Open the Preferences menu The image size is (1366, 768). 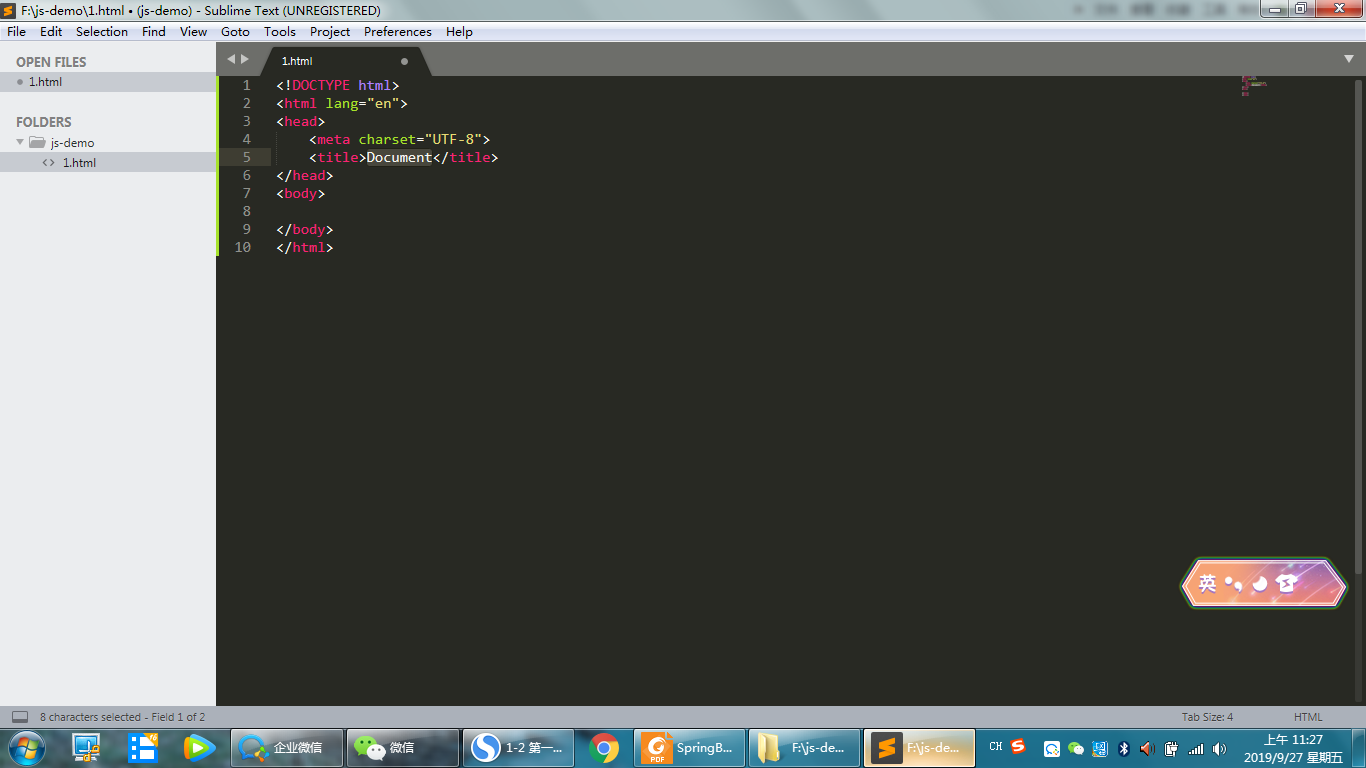tap(398, 32)
